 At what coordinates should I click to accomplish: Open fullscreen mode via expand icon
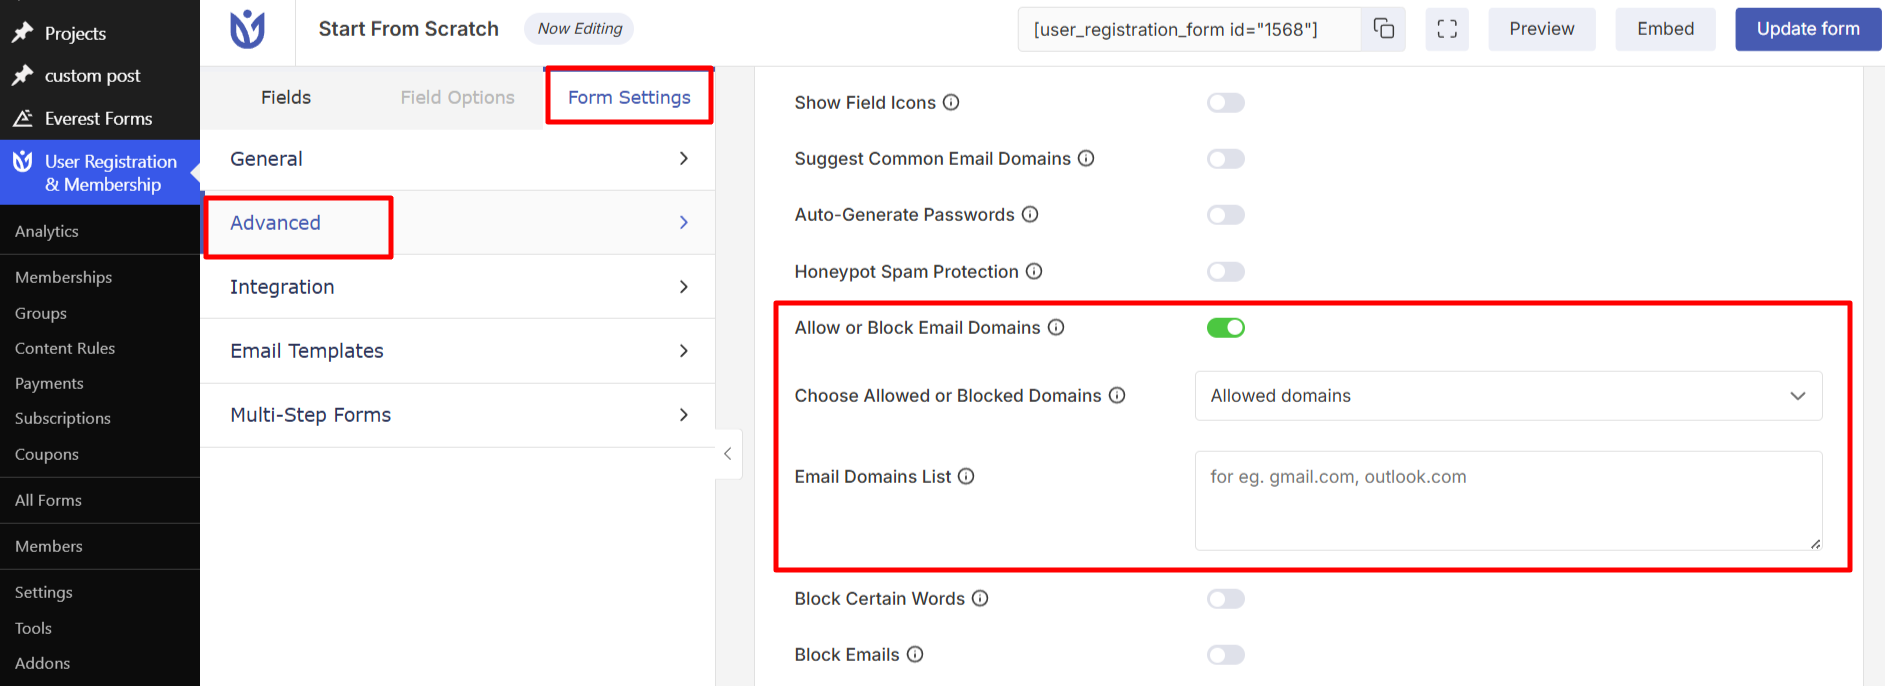click(1447, 29)
